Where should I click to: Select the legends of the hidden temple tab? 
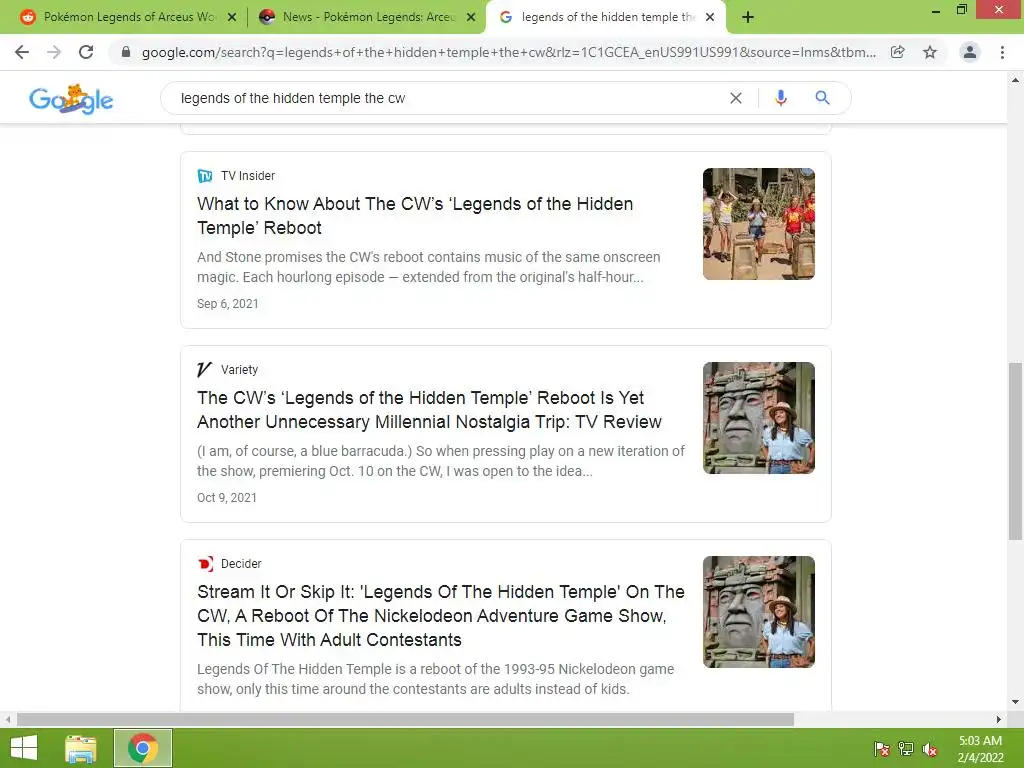tap(606, 17)
